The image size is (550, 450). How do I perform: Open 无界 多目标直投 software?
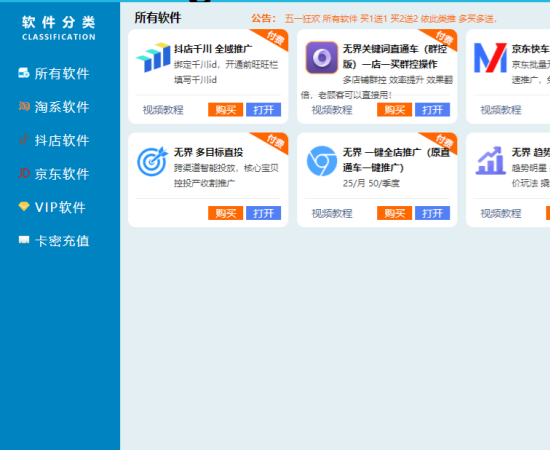[x=263, y=213]
